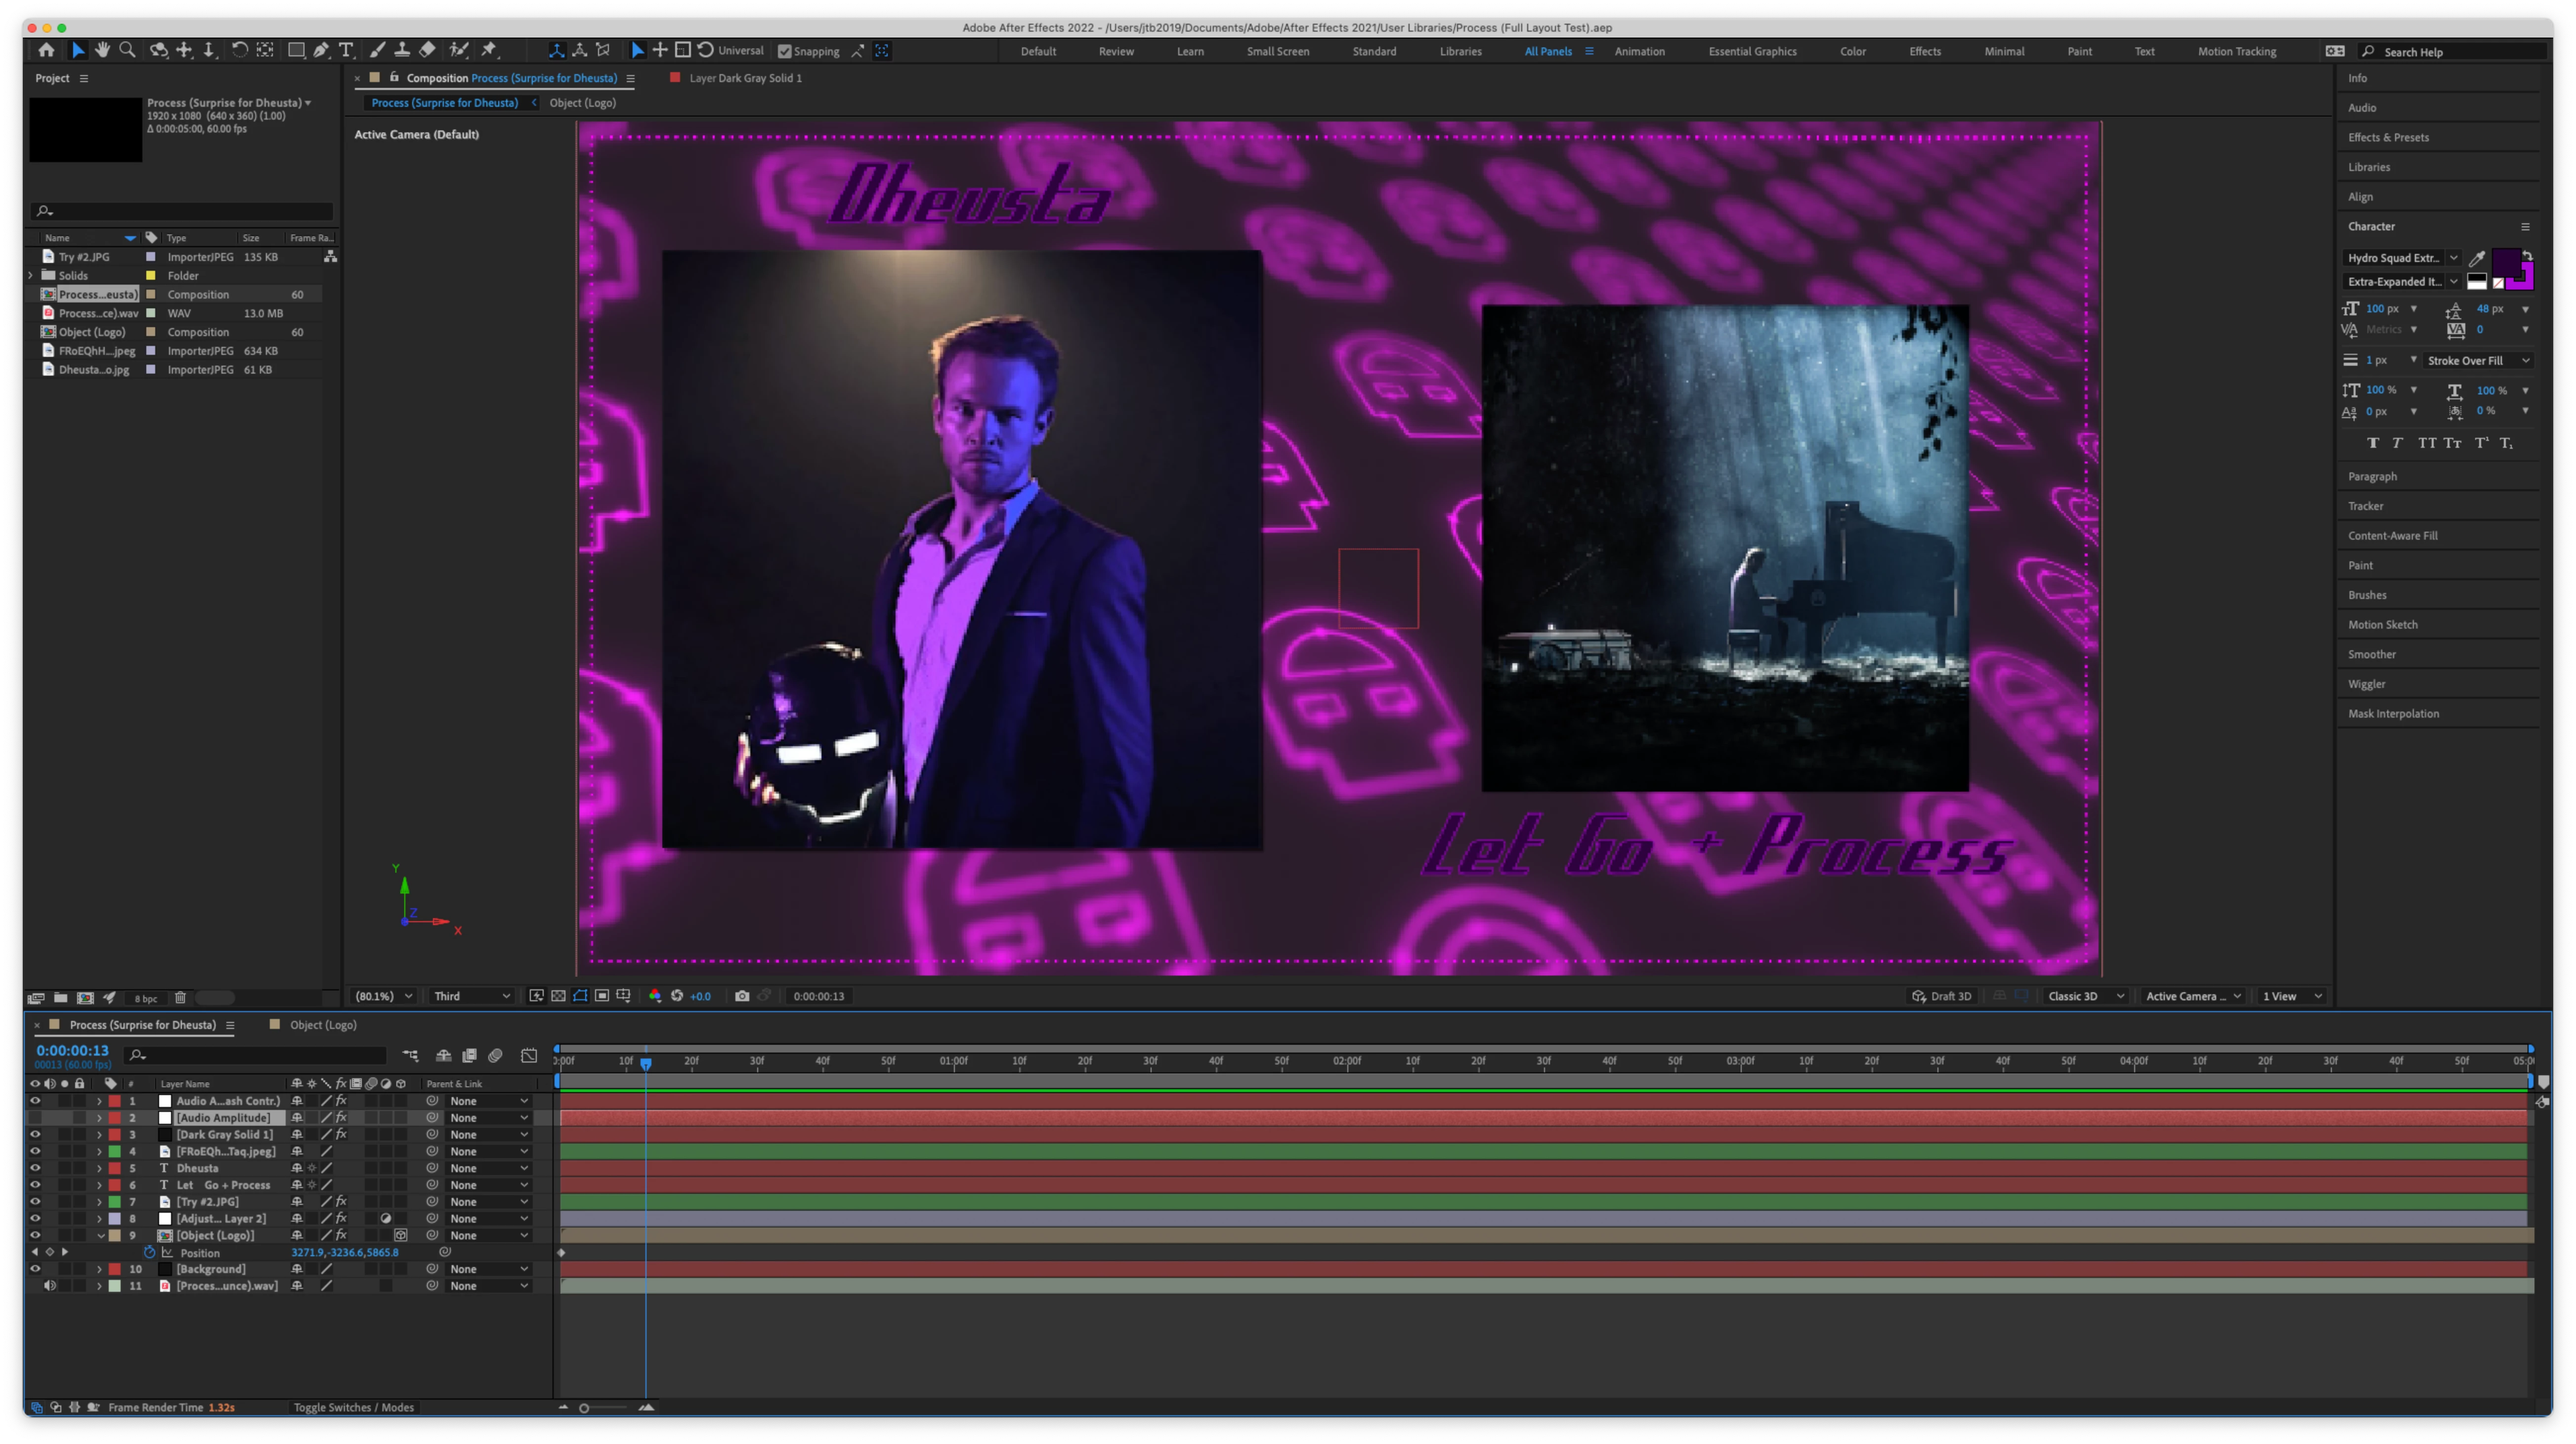Screen dimensions: 2576x1444
Task: Select the Rectangle shape tool
Action: pos(296,50)
